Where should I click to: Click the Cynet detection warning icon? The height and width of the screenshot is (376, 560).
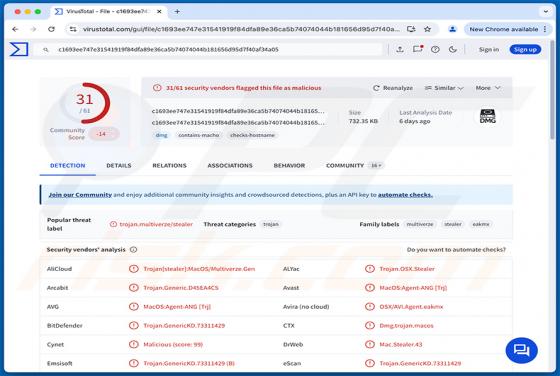point(134,344)
